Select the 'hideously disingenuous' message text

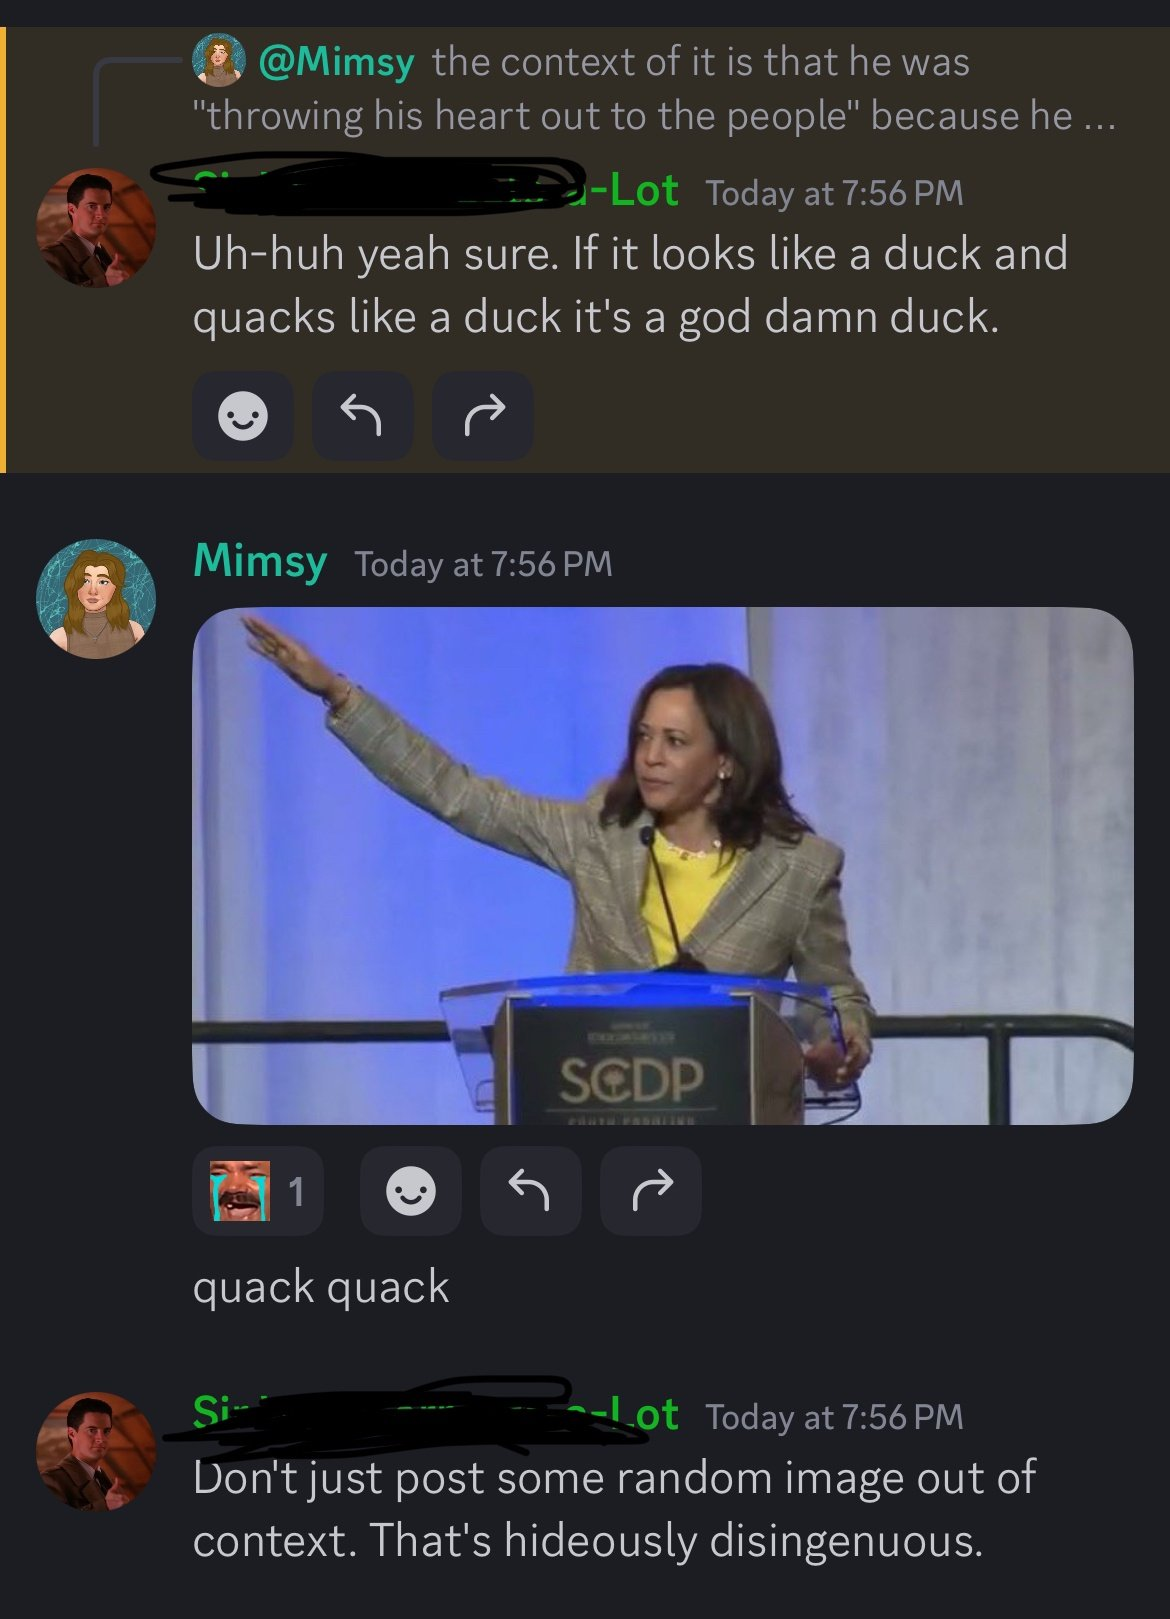click(x=743, y=1540)
